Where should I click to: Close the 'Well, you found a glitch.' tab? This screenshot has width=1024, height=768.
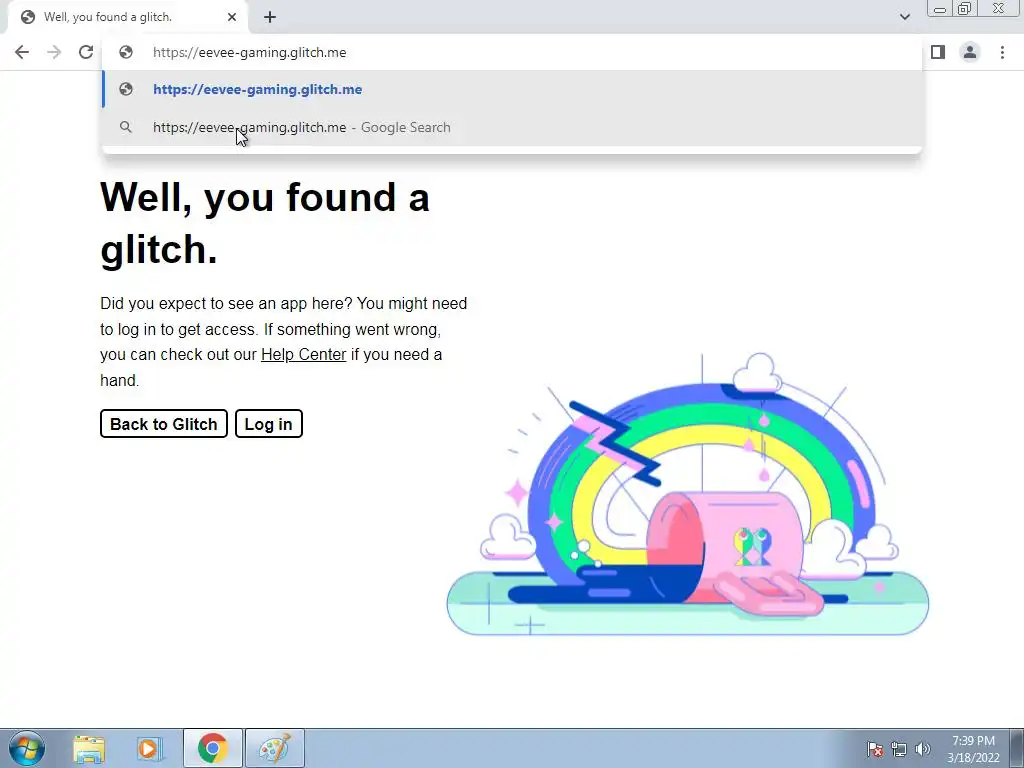232,18
